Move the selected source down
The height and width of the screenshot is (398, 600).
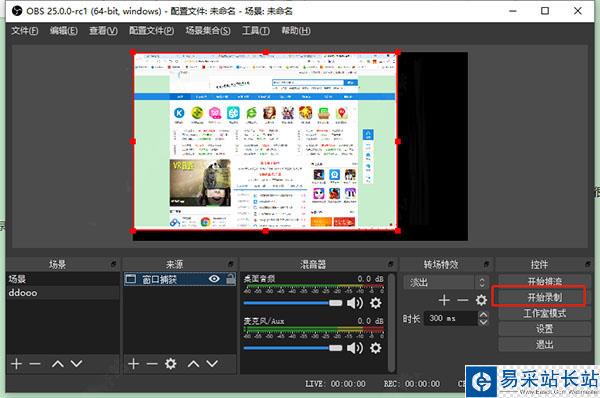212,364
